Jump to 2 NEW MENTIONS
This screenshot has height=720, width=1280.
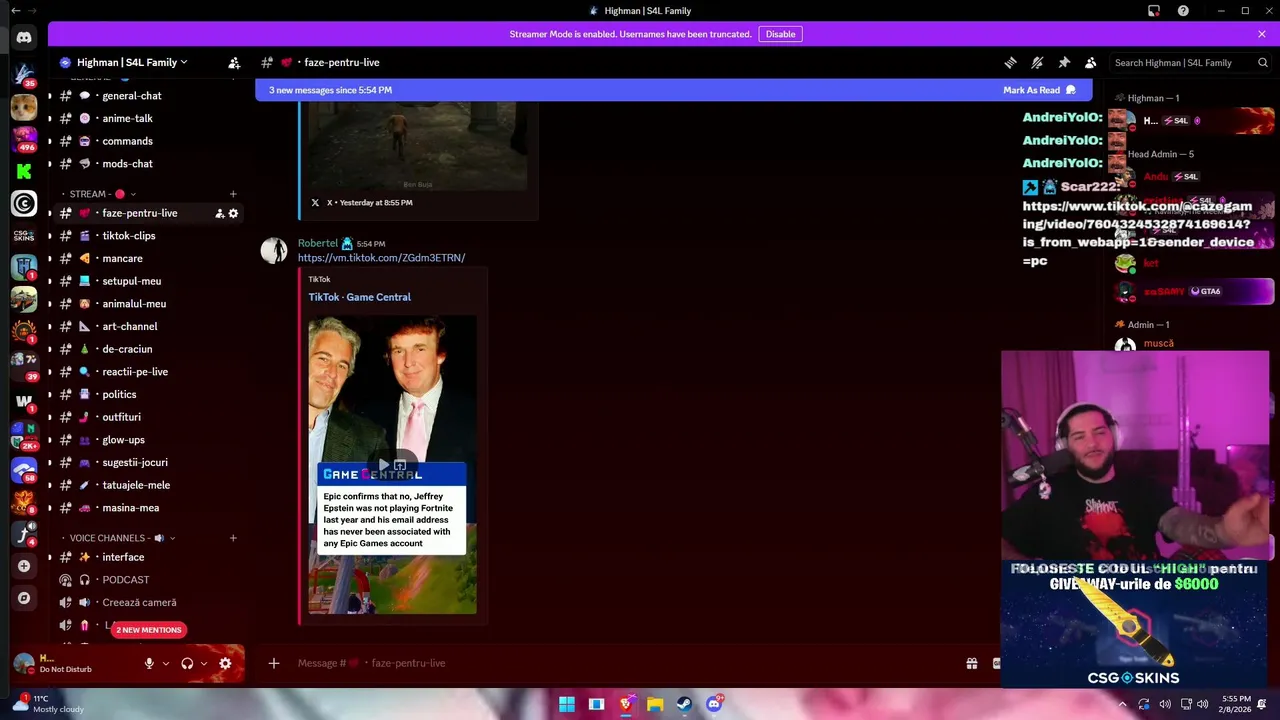point(148,630)
